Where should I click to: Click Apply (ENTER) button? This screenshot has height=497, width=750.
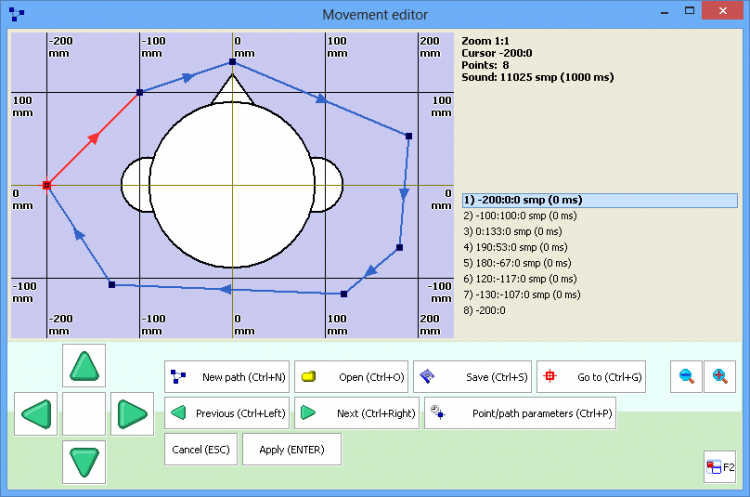pos(292,449)
